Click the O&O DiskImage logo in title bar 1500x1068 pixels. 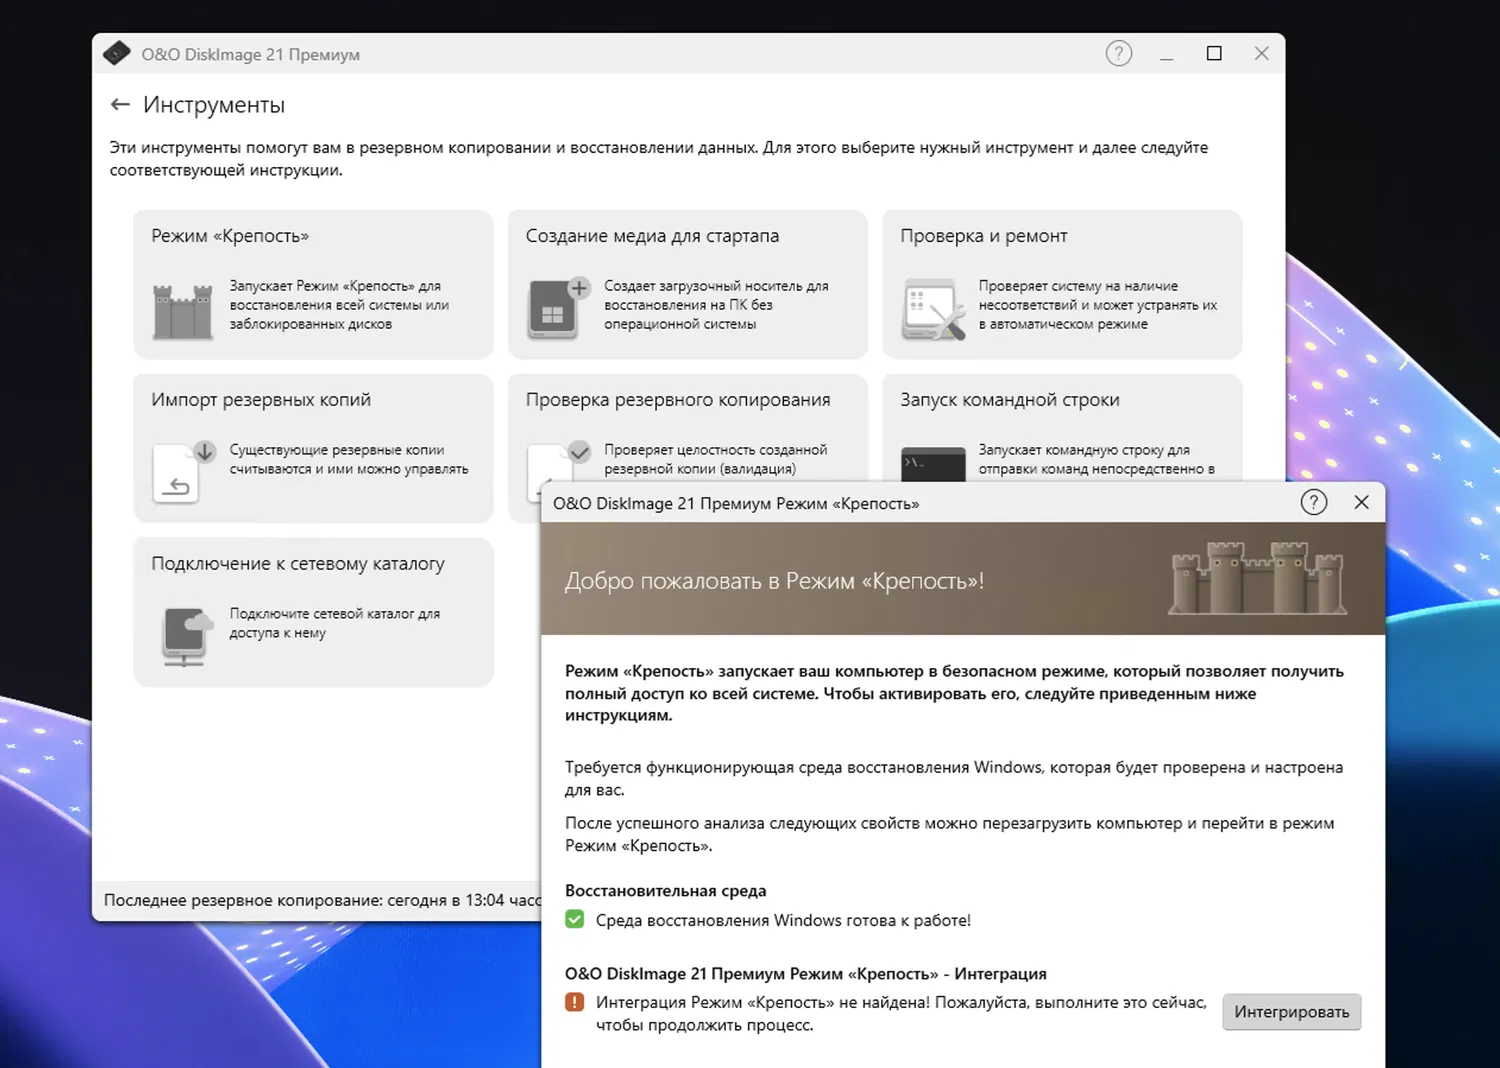pos(117,53)
